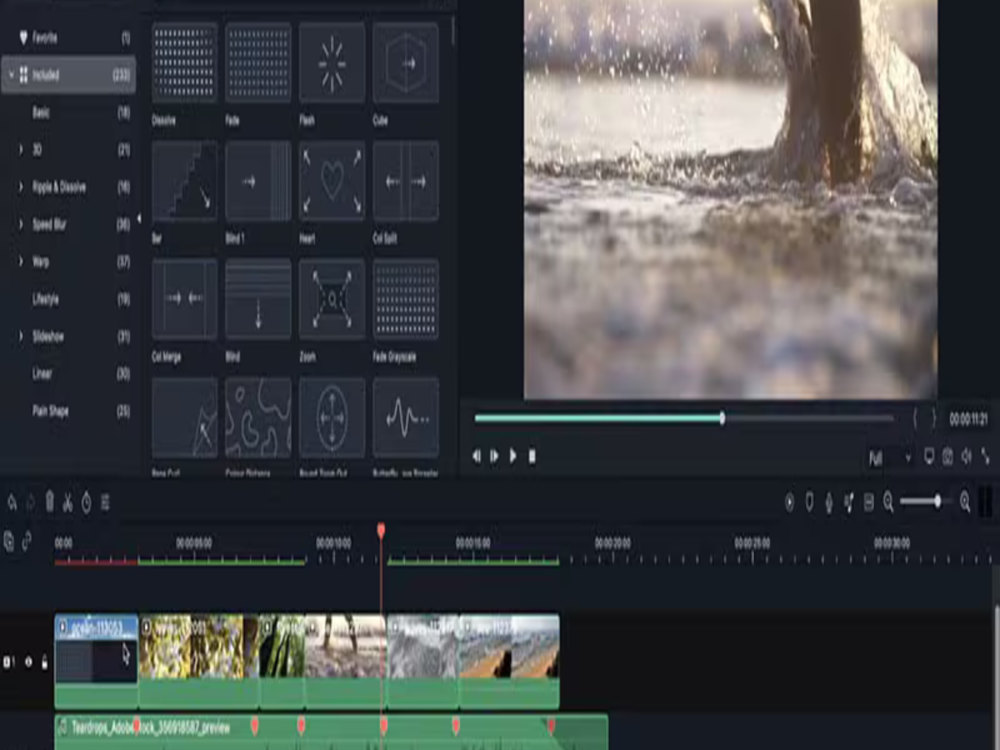Select the first blue-highlighted timeline clip
Image resolution: width=1000 pixels, height=750 pixels.
pyautogui.click(x=96, y=661)
